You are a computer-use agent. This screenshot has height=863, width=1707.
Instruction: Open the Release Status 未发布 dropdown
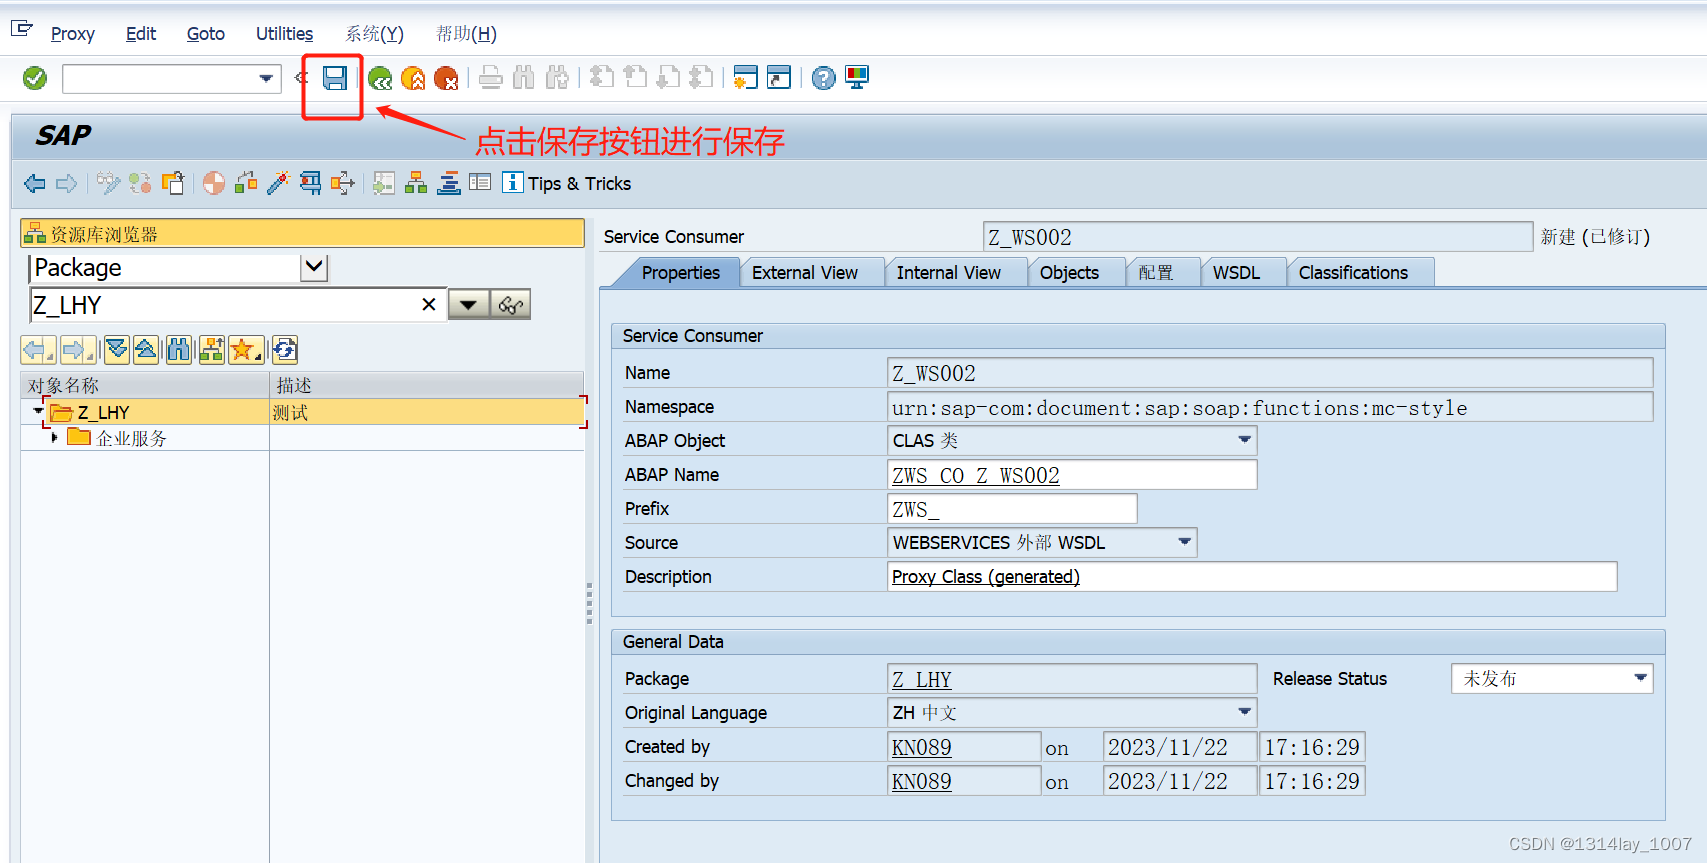(1640, 678)
